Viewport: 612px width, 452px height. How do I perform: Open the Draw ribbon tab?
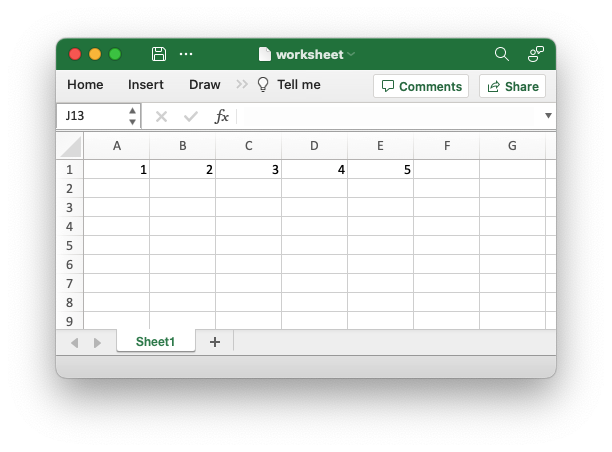(204, 85)
